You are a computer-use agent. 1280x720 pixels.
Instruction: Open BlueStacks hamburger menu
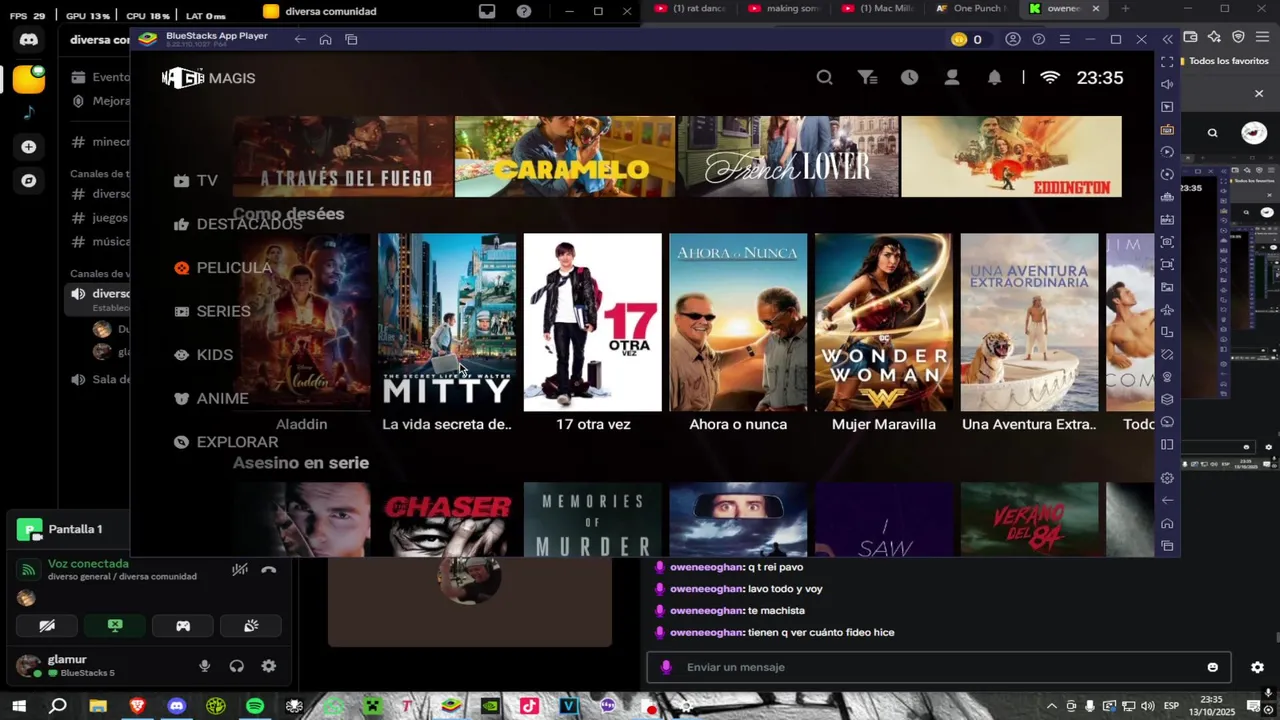(x=1064, y=39)
